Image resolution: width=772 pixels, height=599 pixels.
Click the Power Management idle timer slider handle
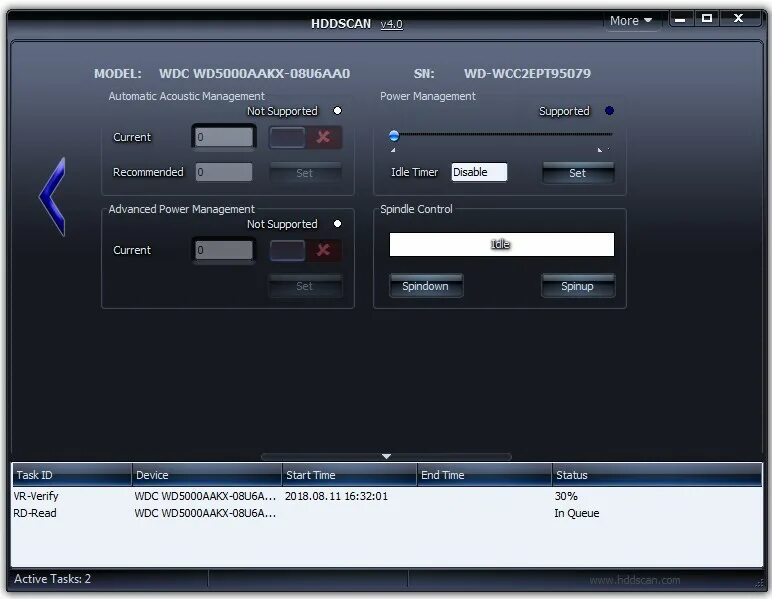click(394, 135)
